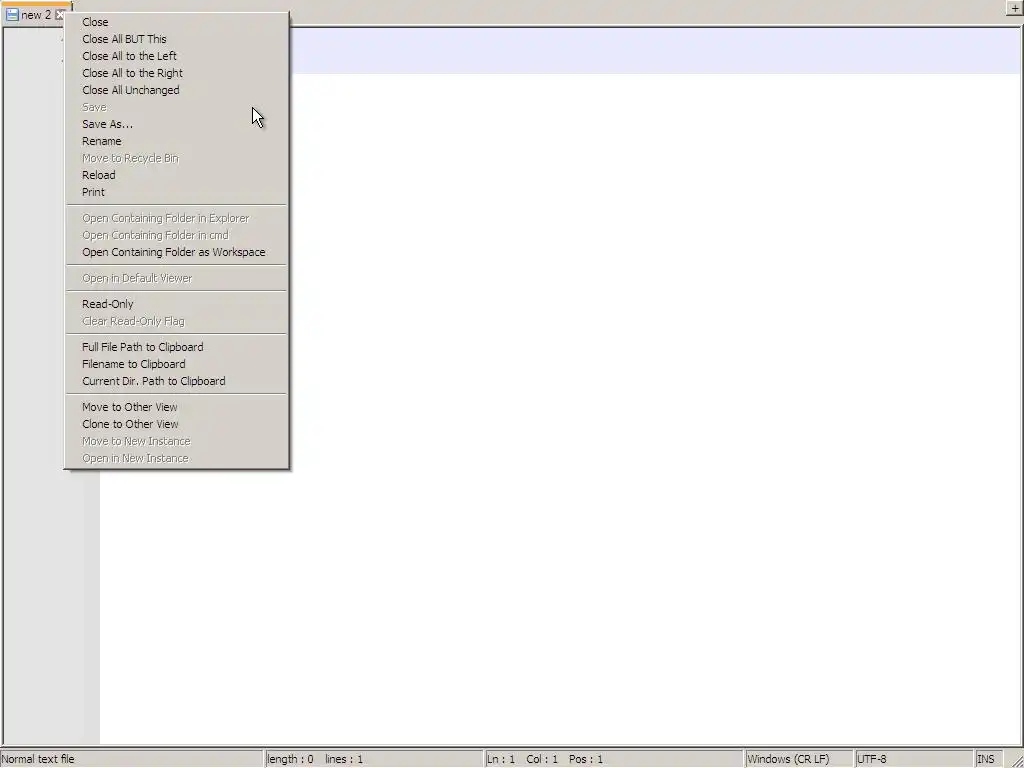Choose Current Dir. Path to Clipboard
Screen dimensions: 1024x768
177,381
